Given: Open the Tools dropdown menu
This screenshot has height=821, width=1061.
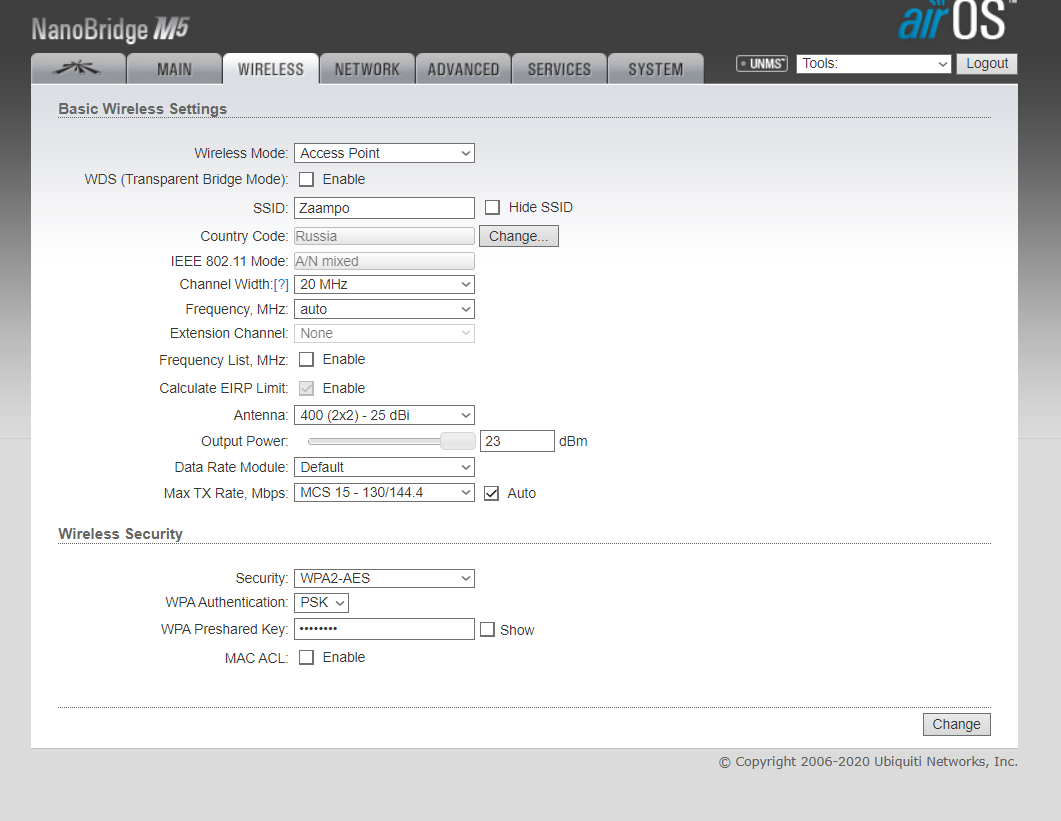Looking at the screenshot, I should click(874, 64).
